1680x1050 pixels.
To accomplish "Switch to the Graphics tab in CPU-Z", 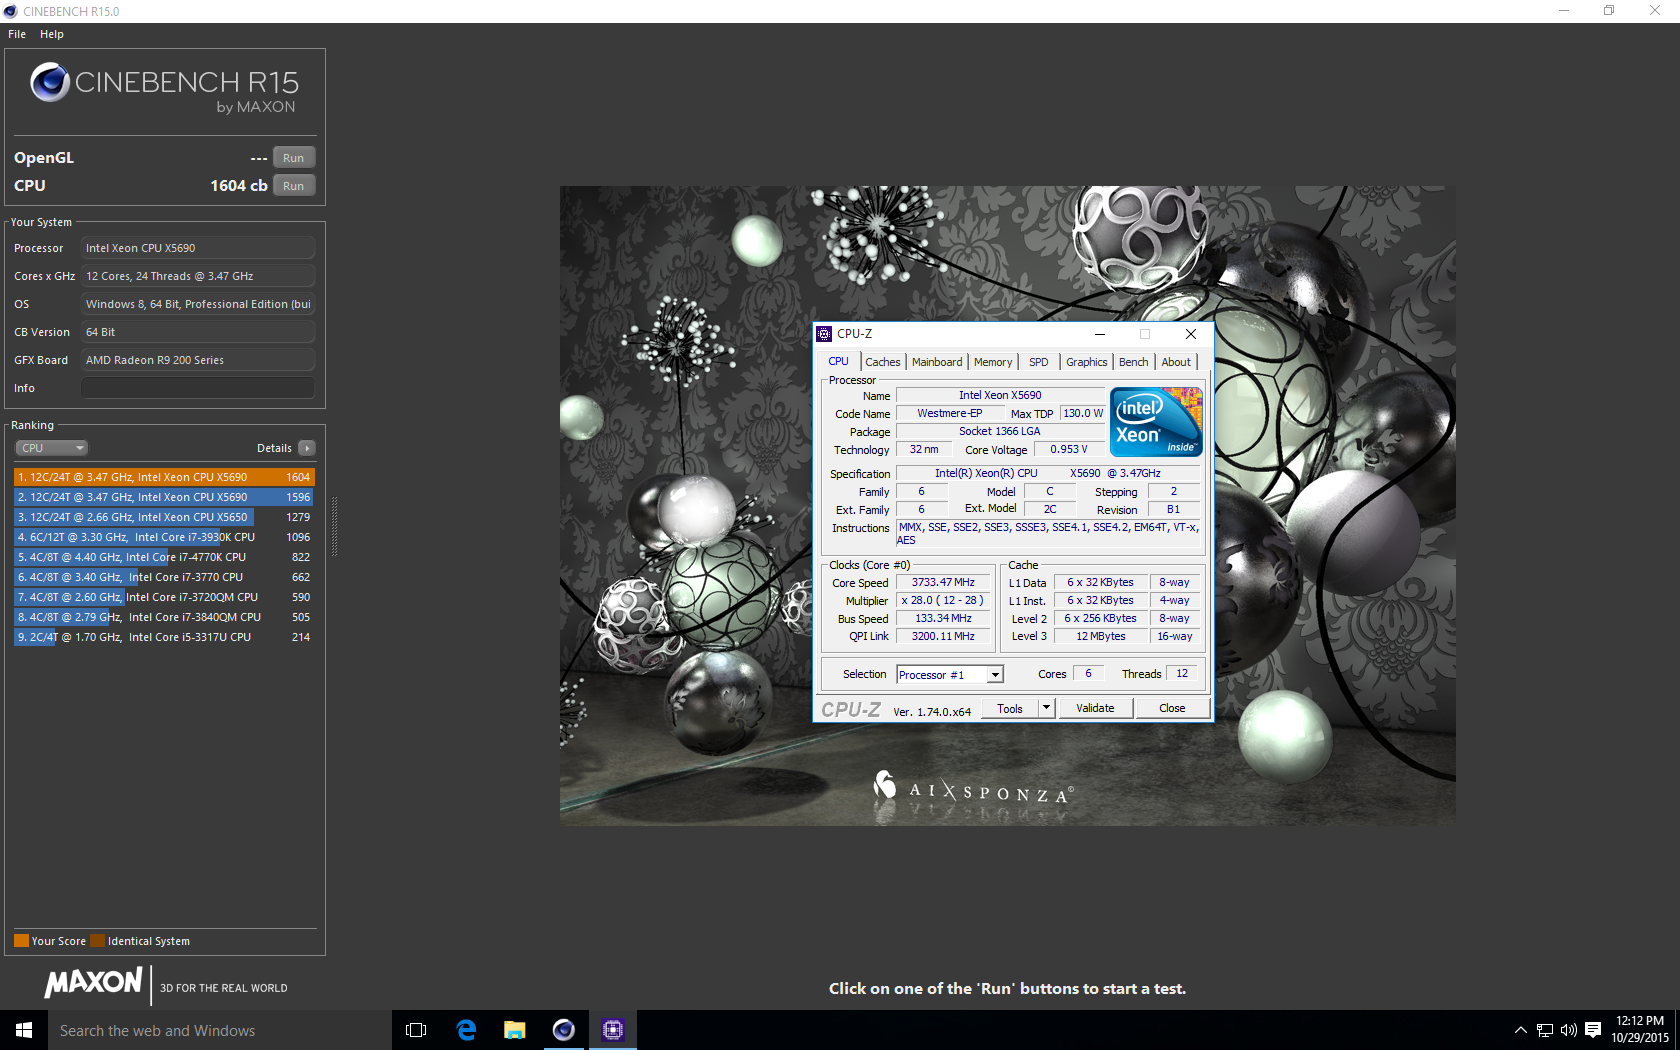I will pos(1087,362).
